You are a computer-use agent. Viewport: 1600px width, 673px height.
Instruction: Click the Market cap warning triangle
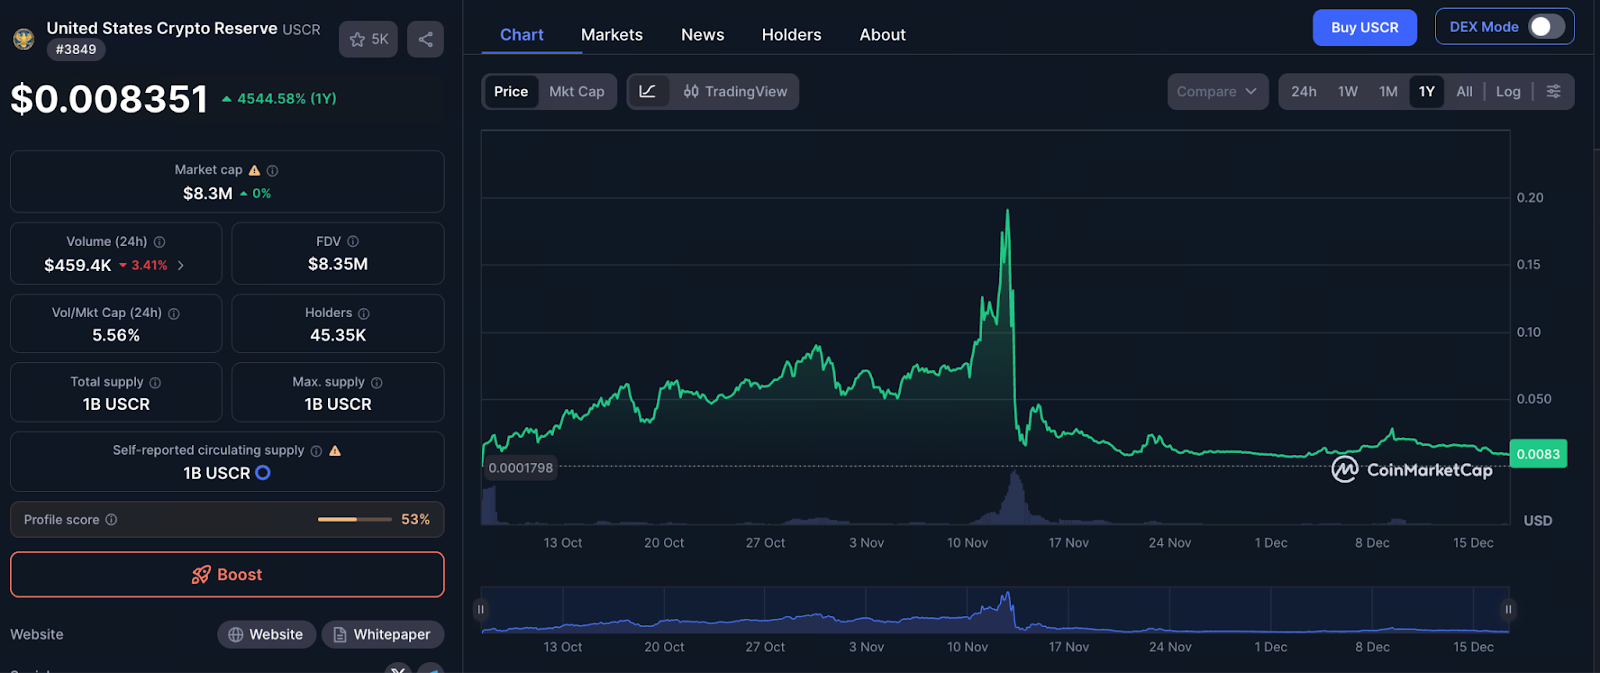click(x=254, y=170)
